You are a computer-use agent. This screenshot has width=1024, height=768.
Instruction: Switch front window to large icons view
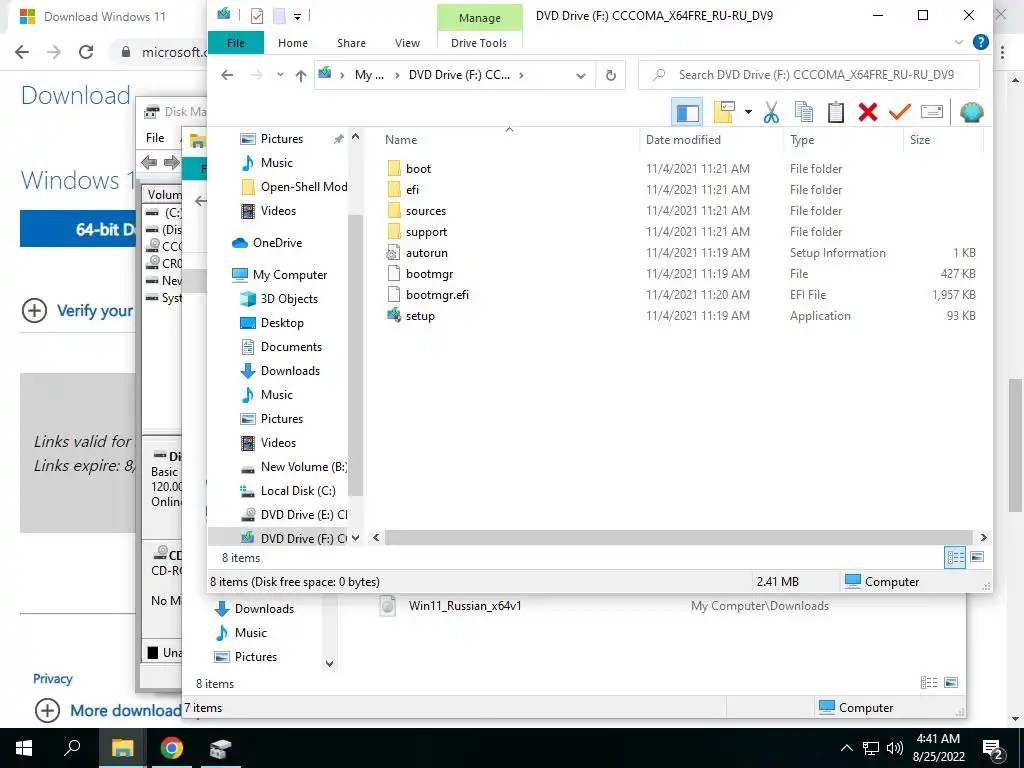coord(977,557)
